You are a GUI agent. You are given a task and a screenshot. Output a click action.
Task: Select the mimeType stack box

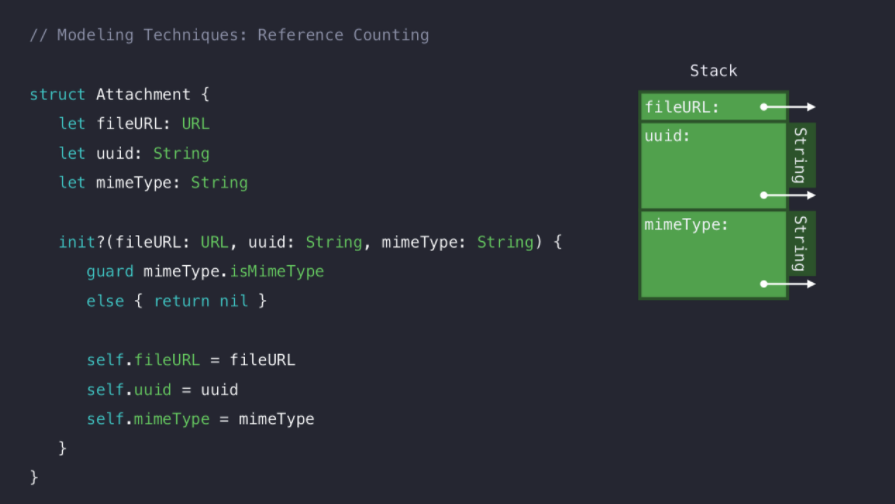[713, 254]
